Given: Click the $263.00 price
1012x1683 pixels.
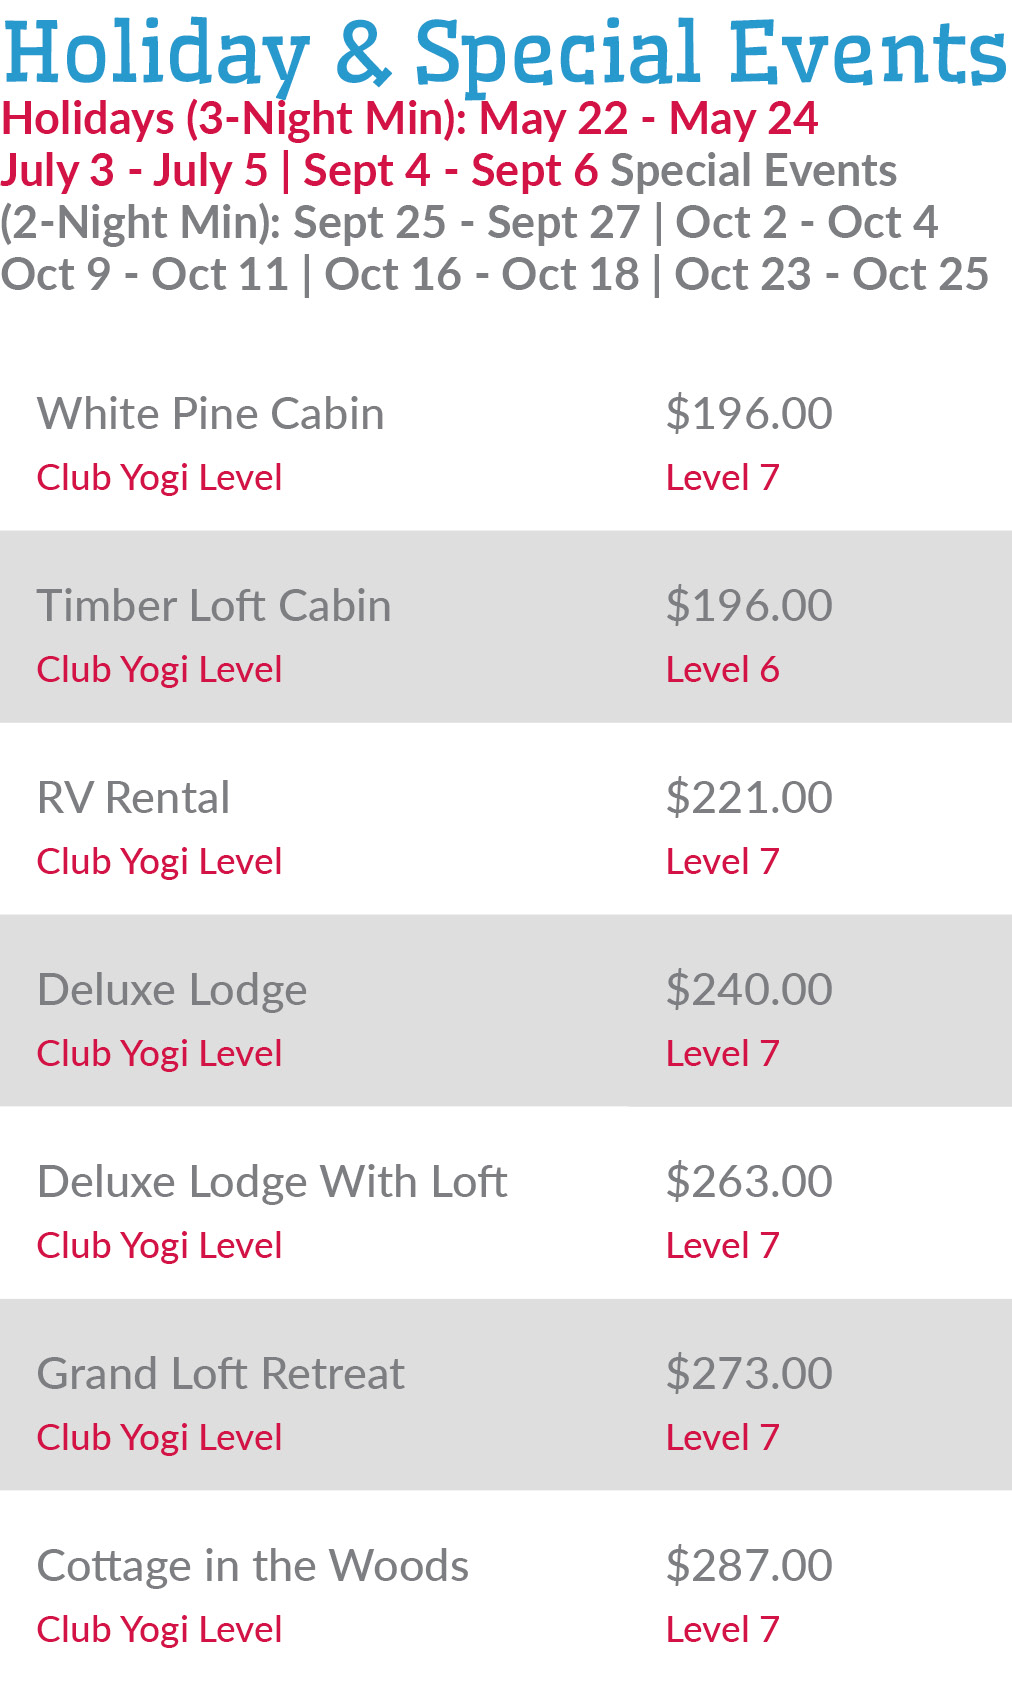Looking at the screenshot, I should pos(749,1182).
